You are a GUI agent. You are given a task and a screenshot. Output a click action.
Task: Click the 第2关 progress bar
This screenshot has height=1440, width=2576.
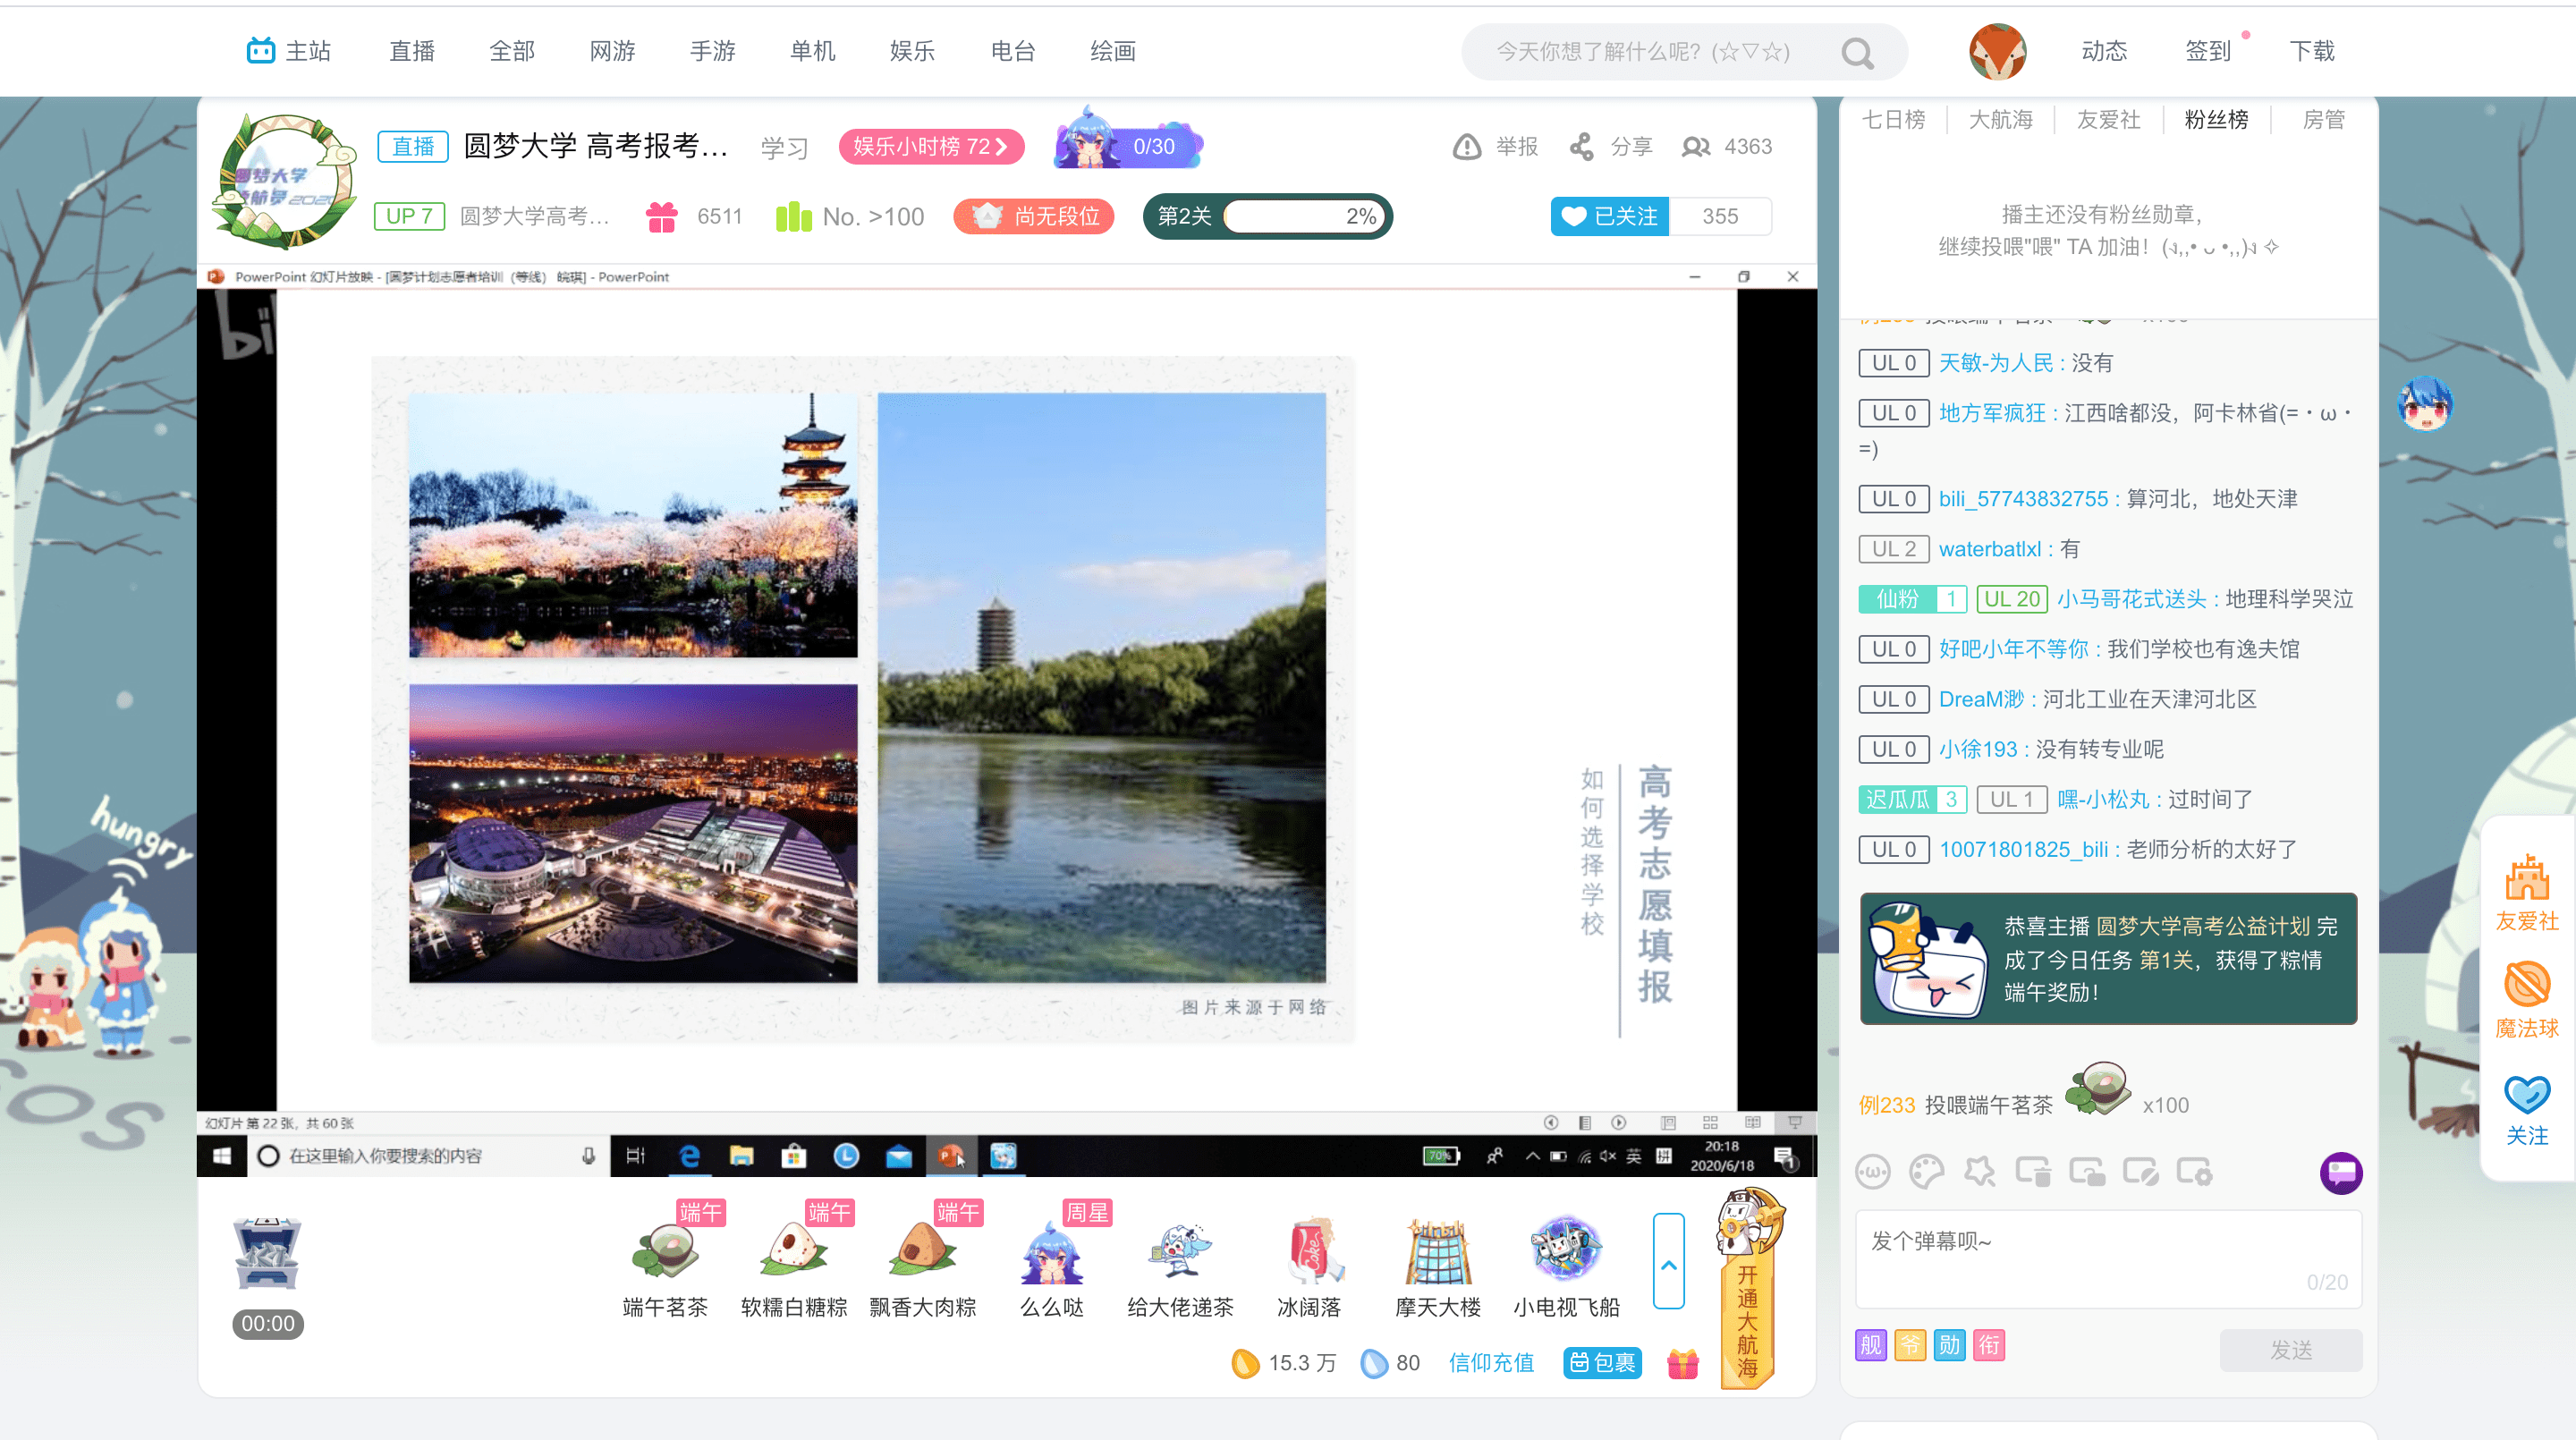1268,216
